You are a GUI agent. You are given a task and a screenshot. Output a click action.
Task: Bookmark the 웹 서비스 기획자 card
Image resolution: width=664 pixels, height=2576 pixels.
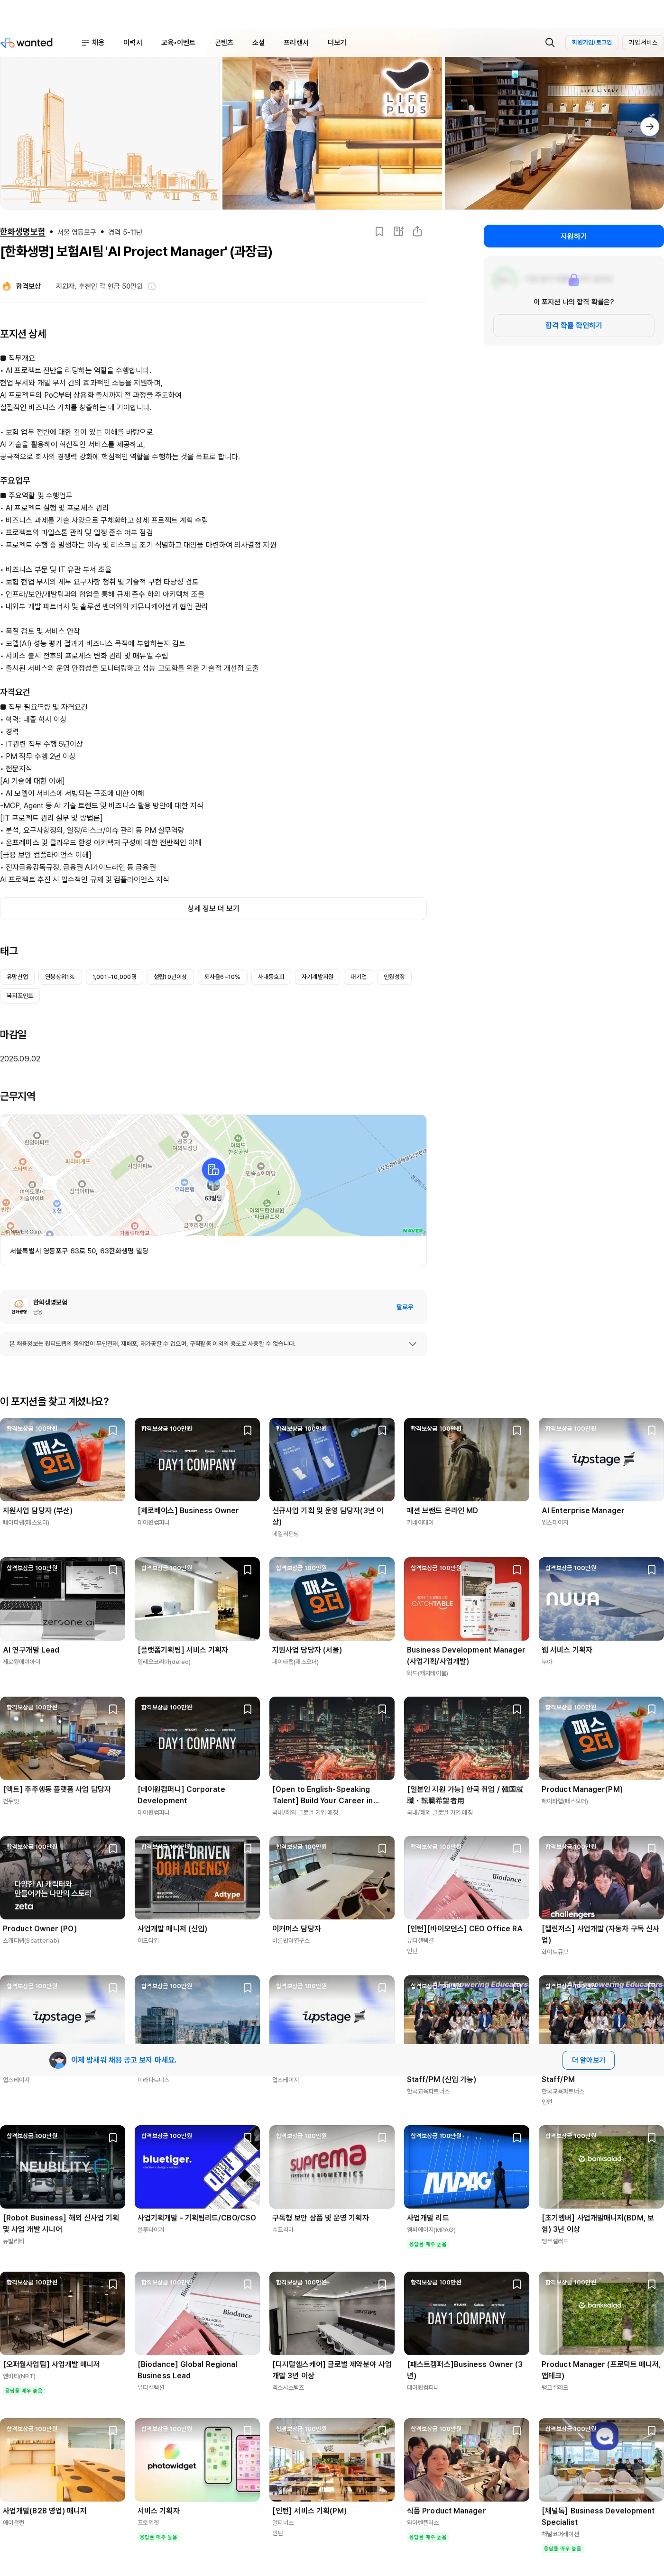[x=652, y=1570]
